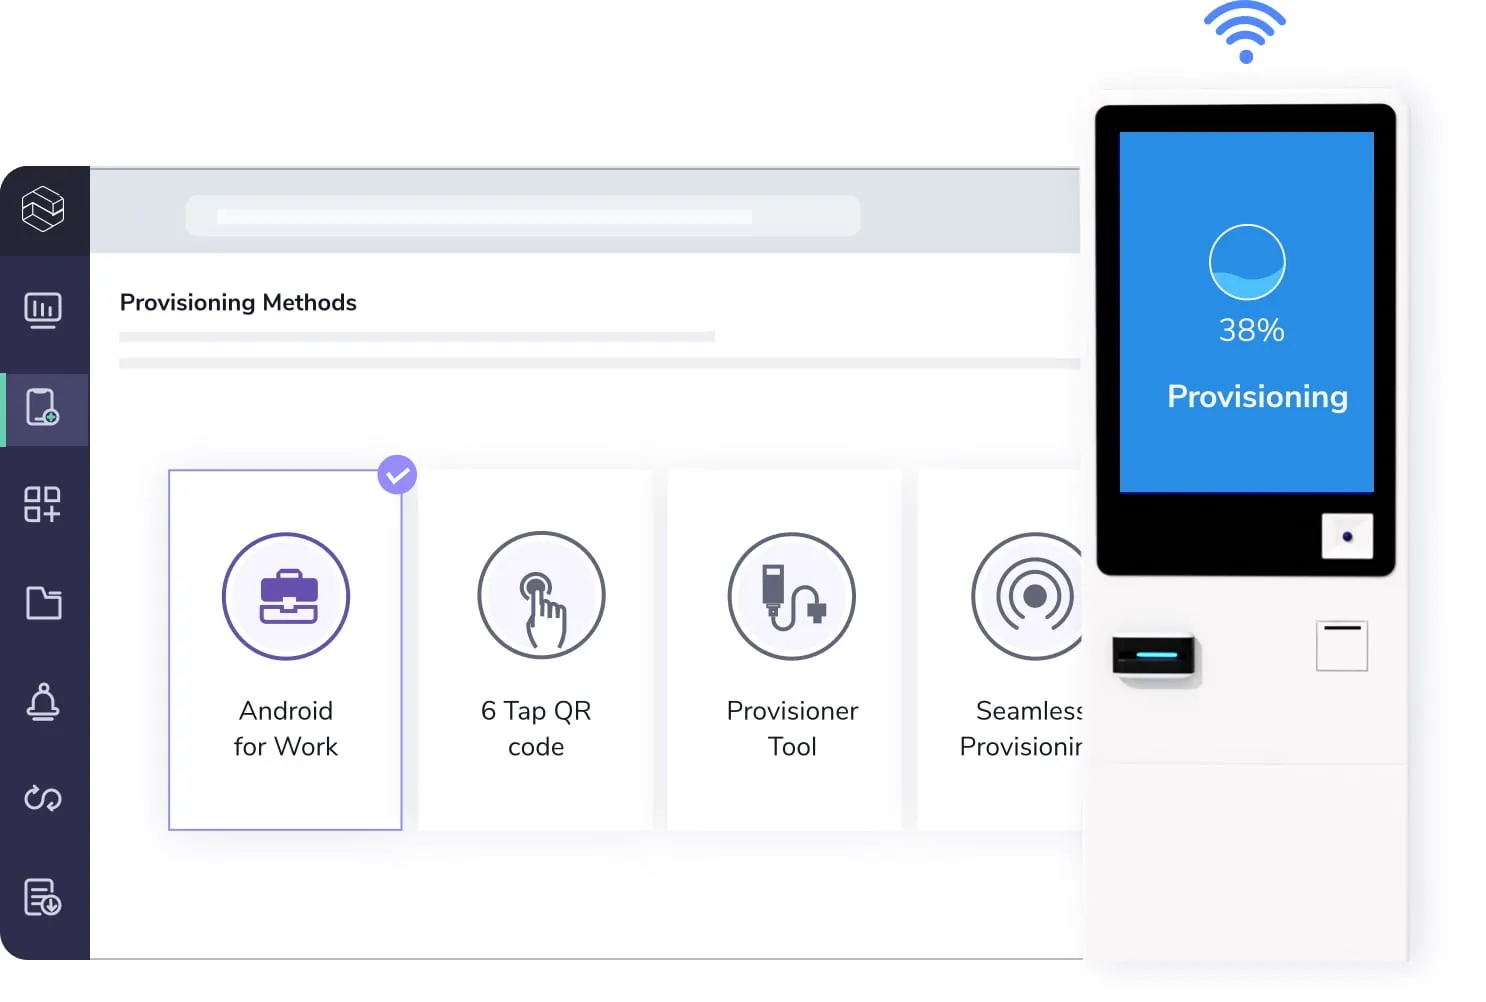1486x1002 pixels.
Task: Open the notifications bell icon
Action: (x=44, y=703)
